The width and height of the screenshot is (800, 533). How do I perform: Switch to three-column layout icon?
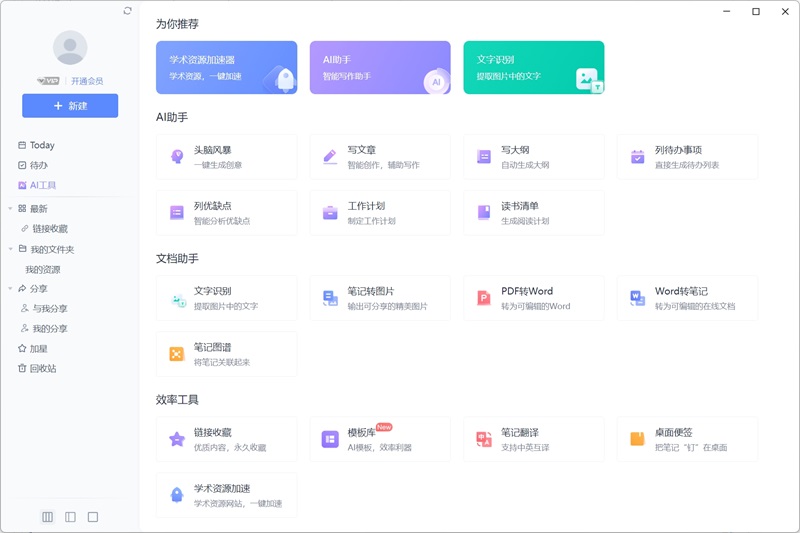[x=47, y=517]
